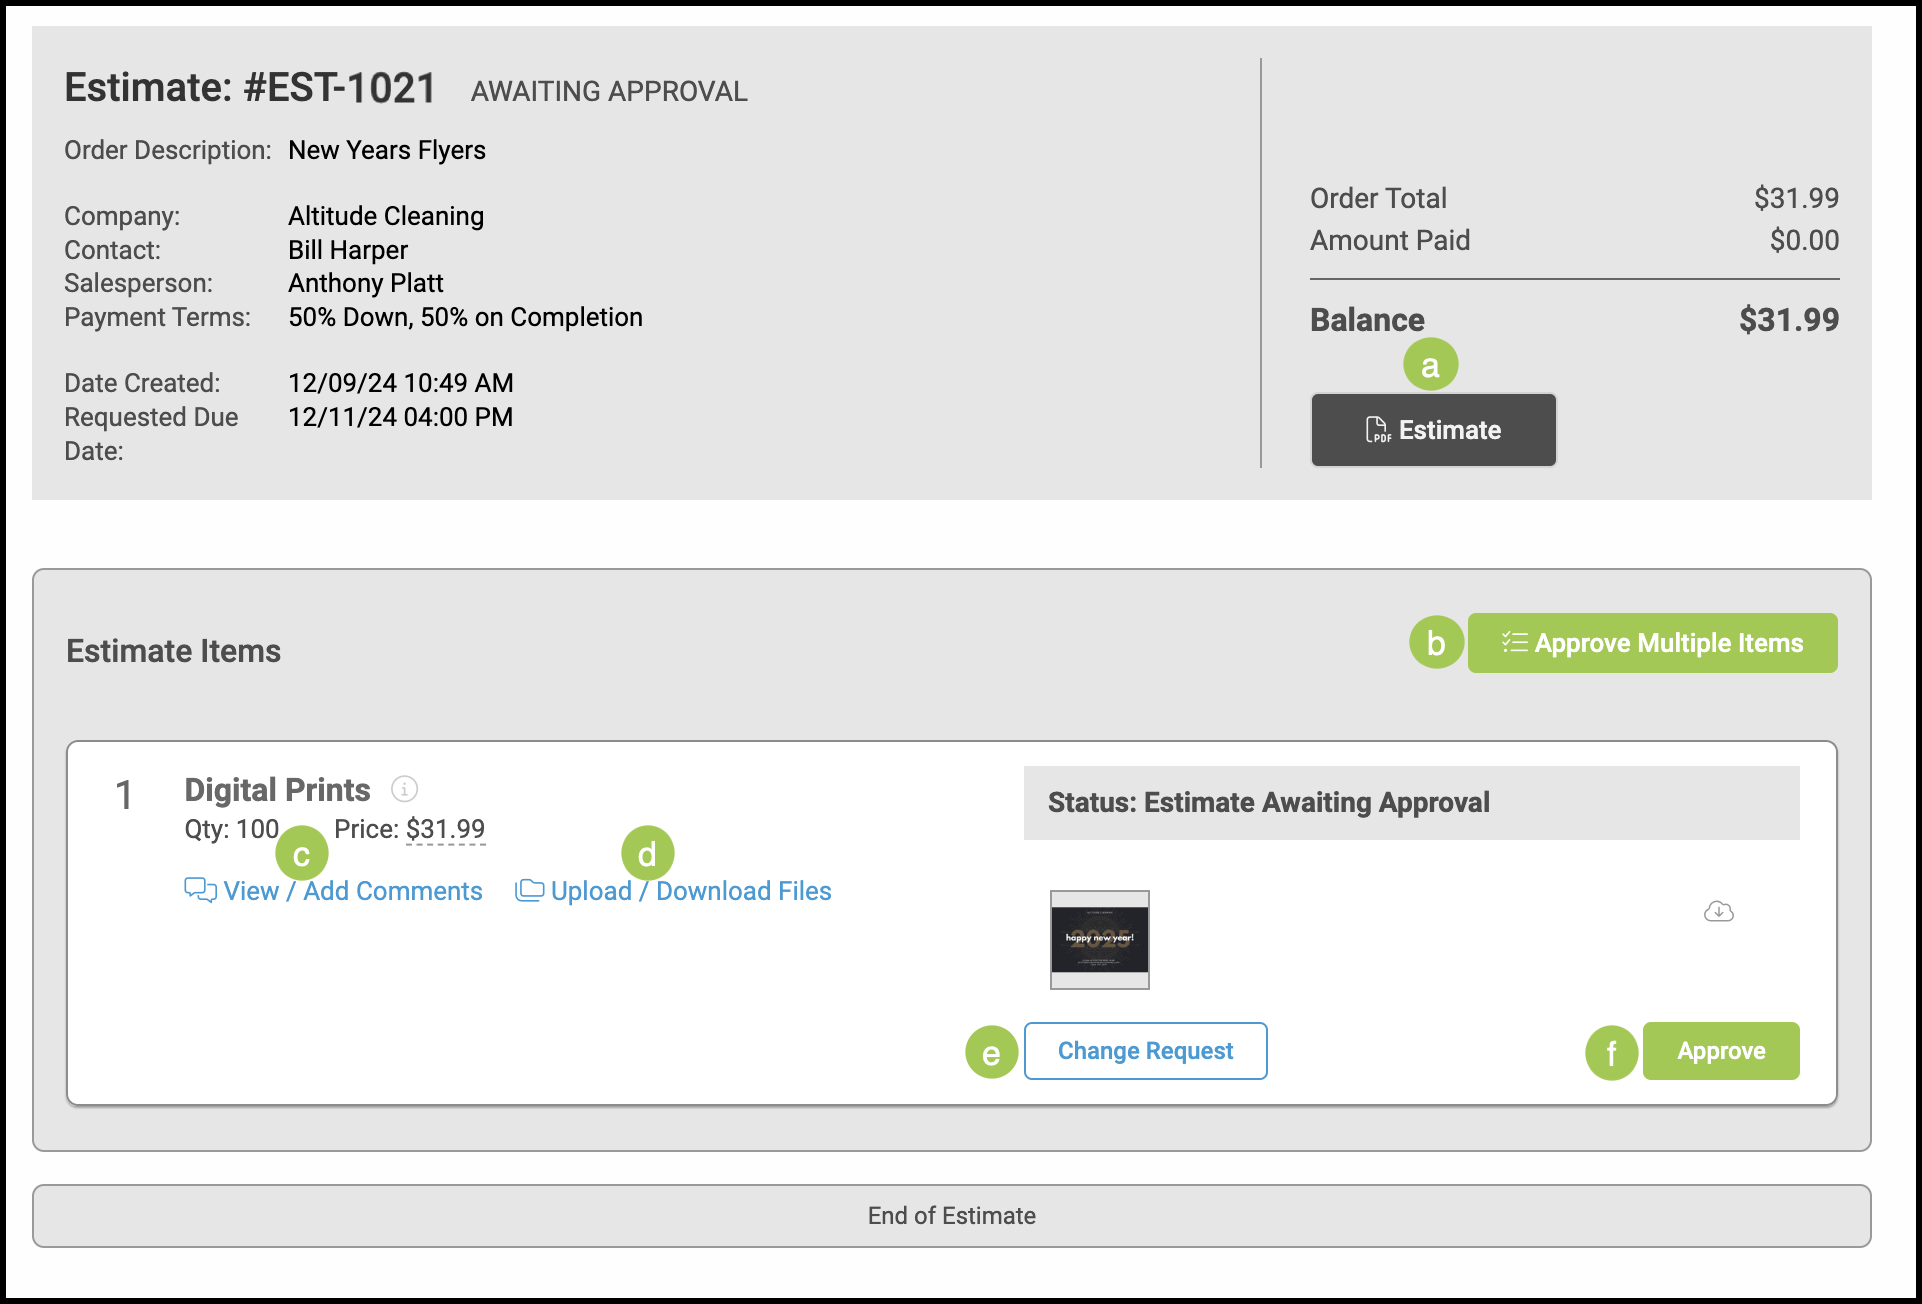Click green marker labeled e

pyautogui.click(x=991, y=1053)
